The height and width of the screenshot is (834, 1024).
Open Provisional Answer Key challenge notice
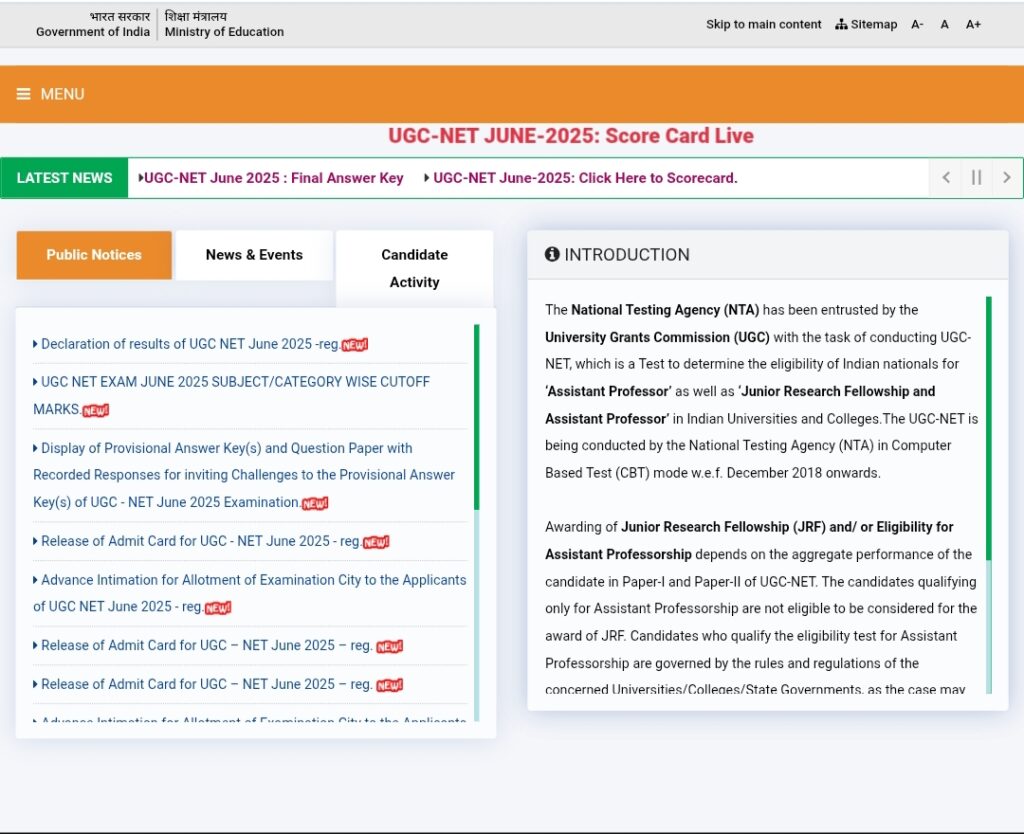pos(244,475)
